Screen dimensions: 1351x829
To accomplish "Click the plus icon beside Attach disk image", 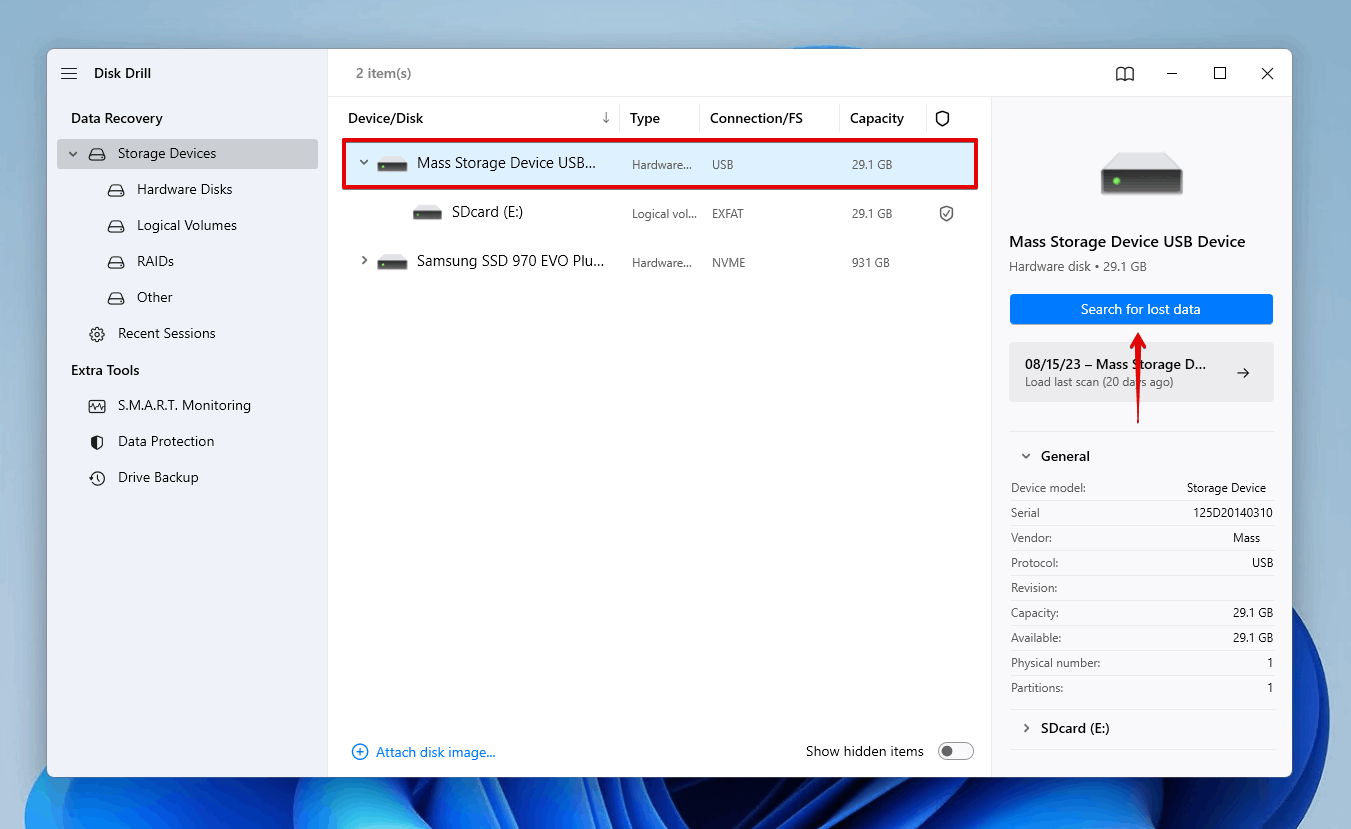I will [x=360, y=752].
